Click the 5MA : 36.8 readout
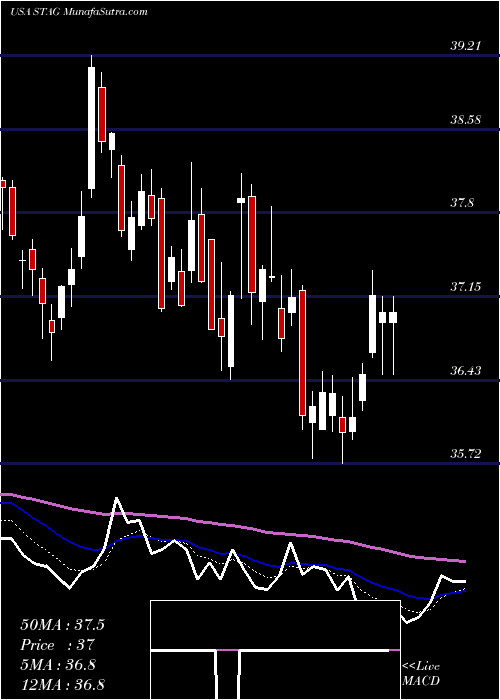 [x=58, y=665]
